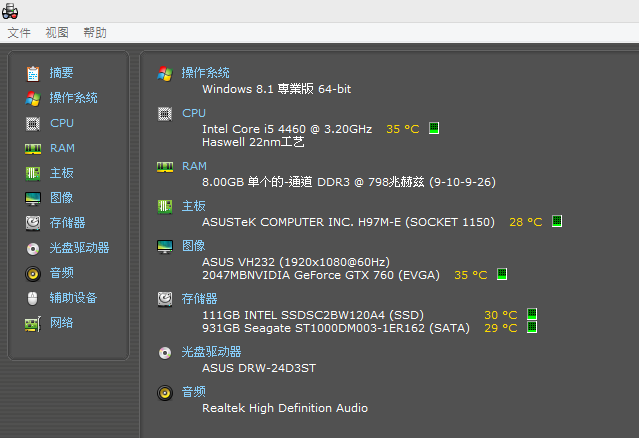
Task: Click Realtek High Definition Audio line
Action: [285, 408]
